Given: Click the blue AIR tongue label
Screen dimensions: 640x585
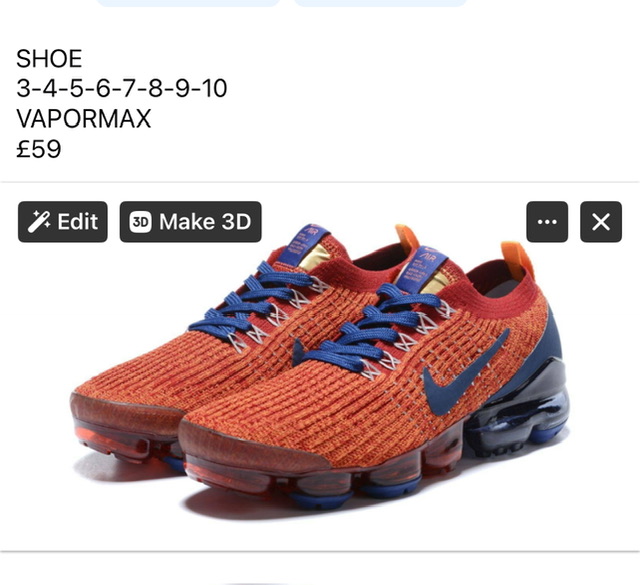Looking at the screenshot, I should (422, 267).
